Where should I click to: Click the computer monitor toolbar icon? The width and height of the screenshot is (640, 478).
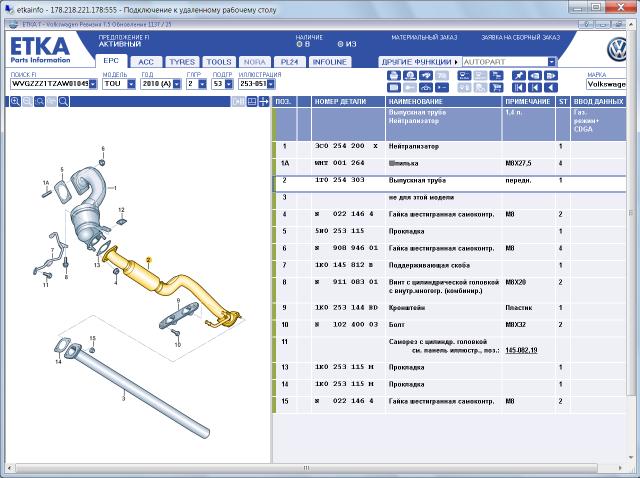pos(464,76)
